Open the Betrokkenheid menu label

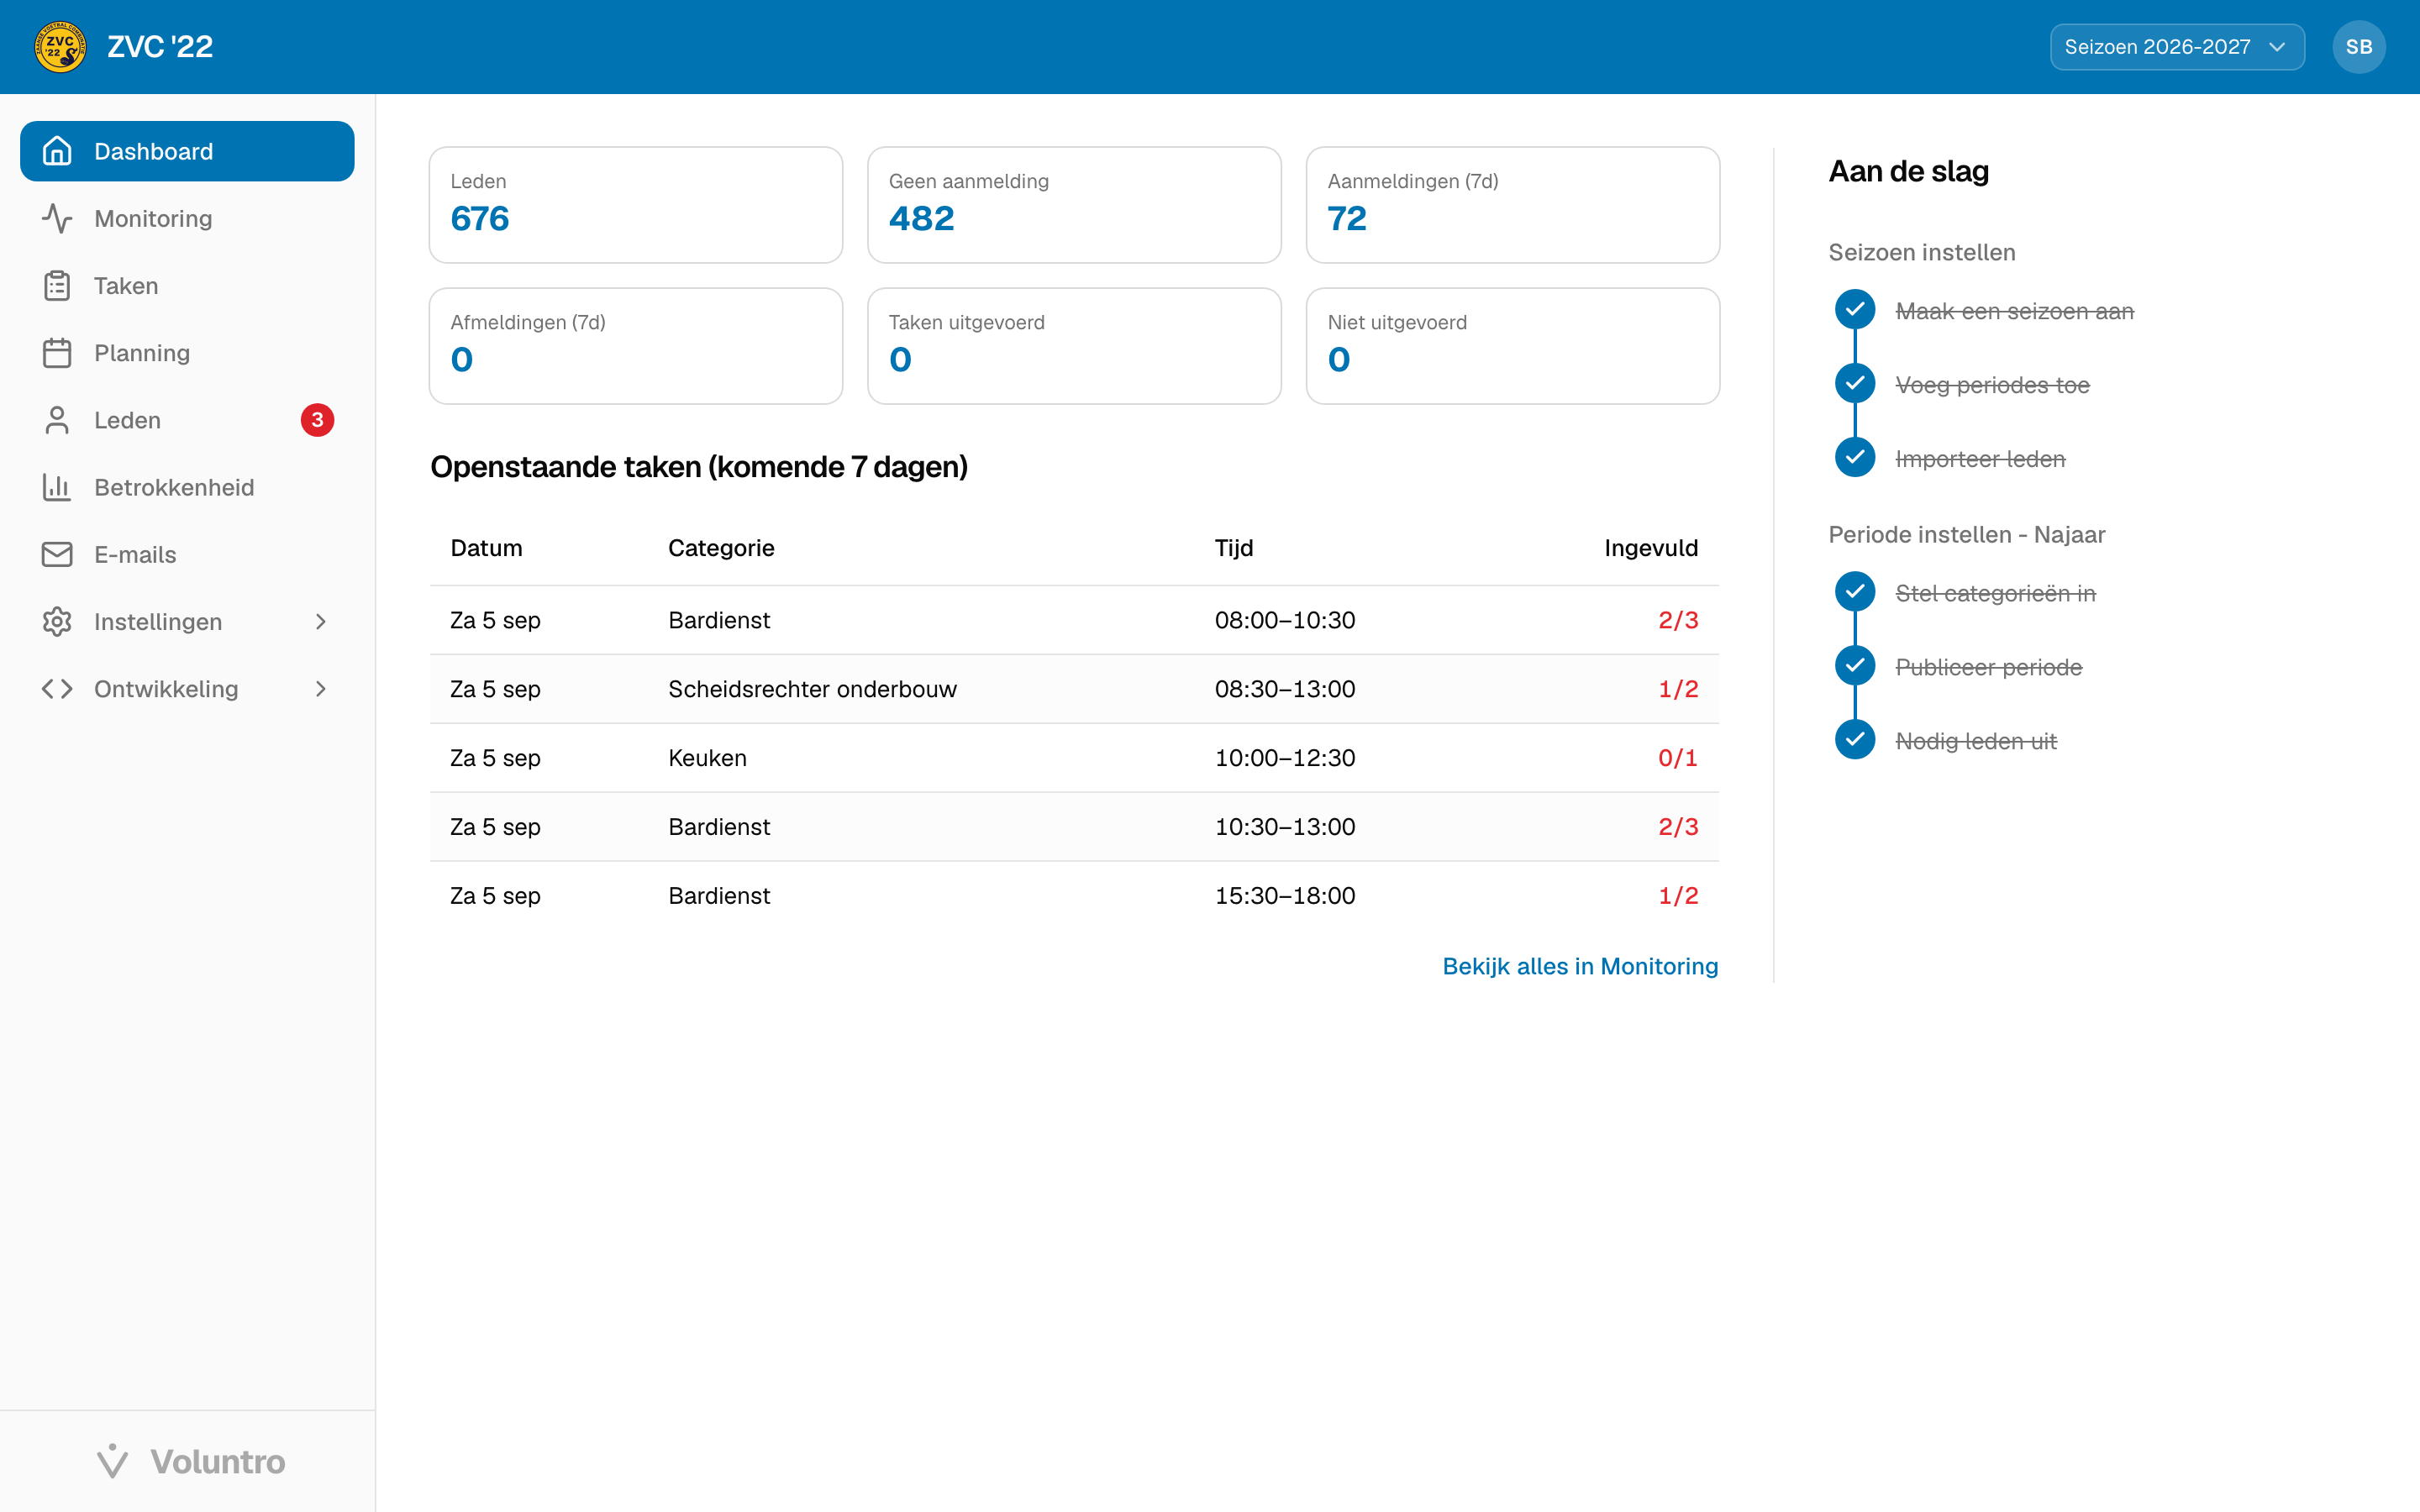pos(174,487)
